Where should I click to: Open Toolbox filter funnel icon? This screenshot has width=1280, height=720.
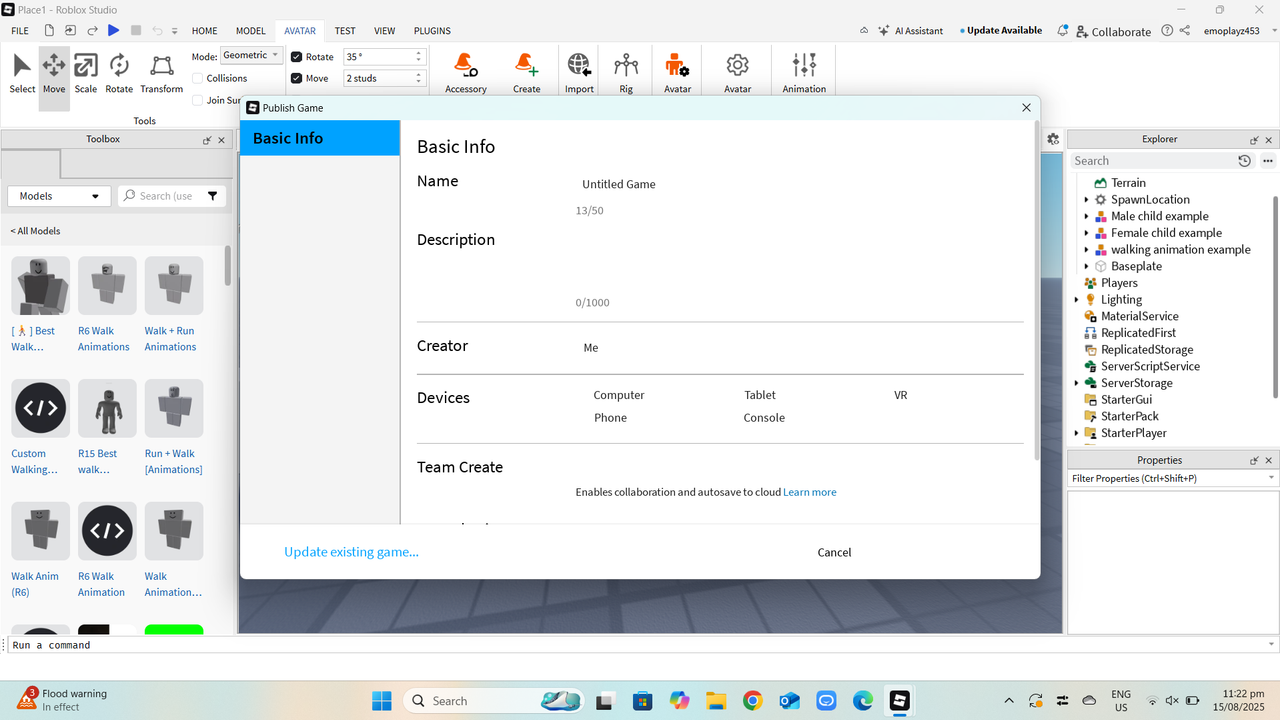[x=212, y=196]
